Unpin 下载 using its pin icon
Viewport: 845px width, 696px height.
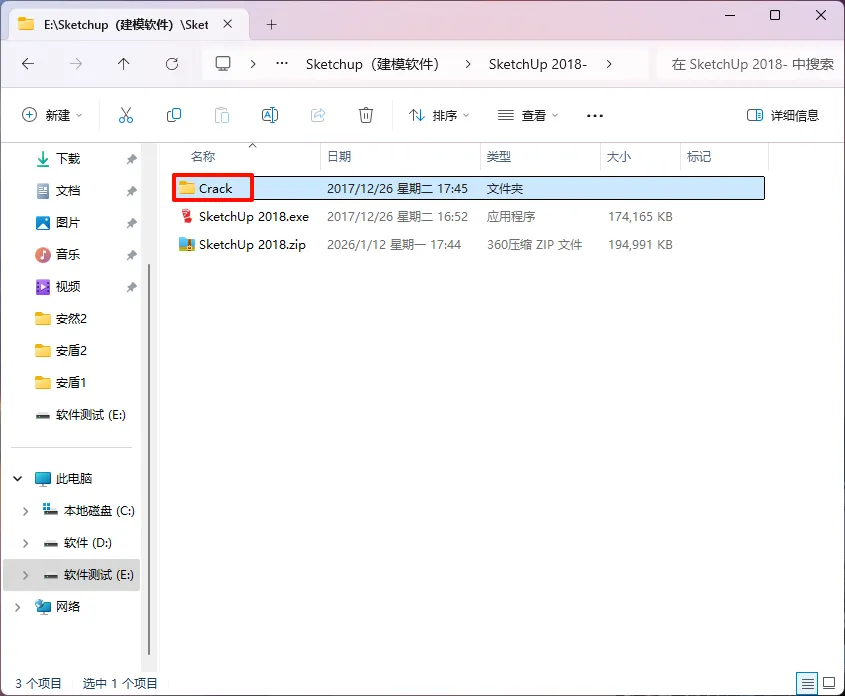(131, 159)
